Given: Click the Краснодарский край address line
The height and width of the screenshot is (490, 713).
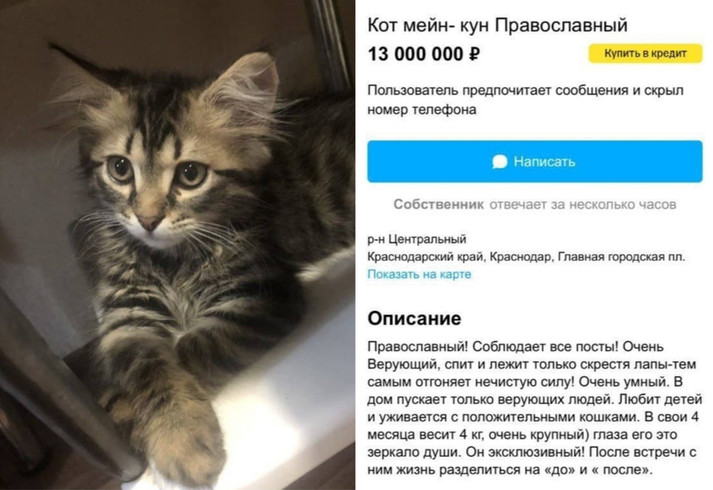Looking at the screenshot, I should (526, 257).
